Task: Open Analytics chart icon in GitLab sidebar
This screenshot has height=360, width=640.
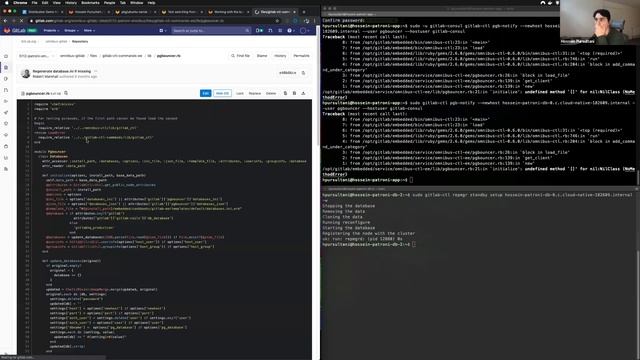Action: click(x=6, y=158)
